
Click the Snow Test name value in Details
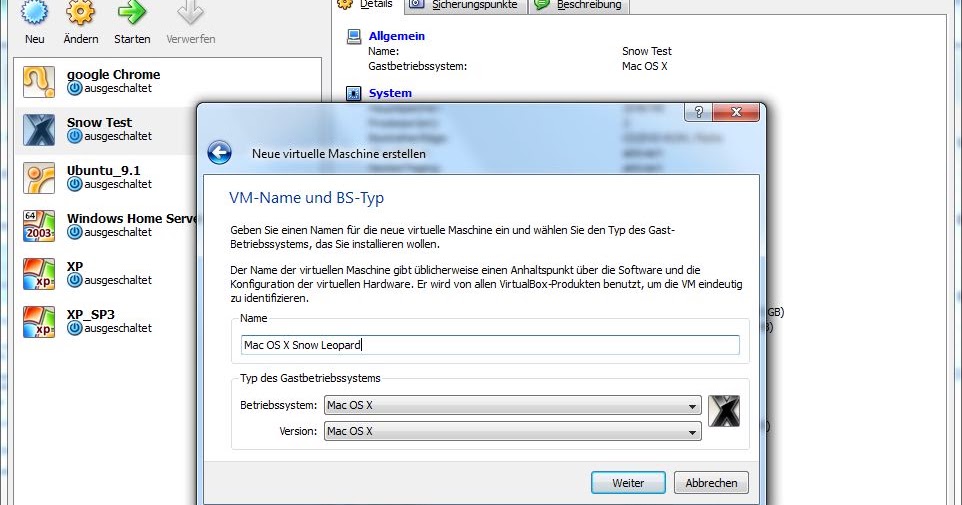[x=647, y=51]
